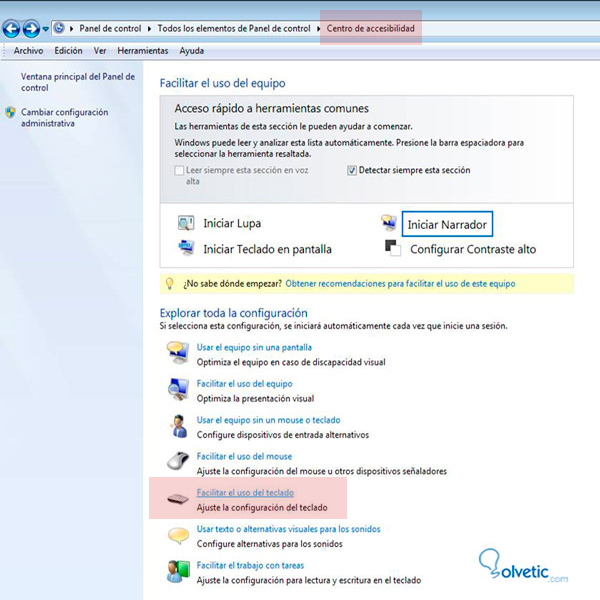Click Explorar toda la configuración heading
Viewport: 600px width, 600px height.
[x=233, y=313]
